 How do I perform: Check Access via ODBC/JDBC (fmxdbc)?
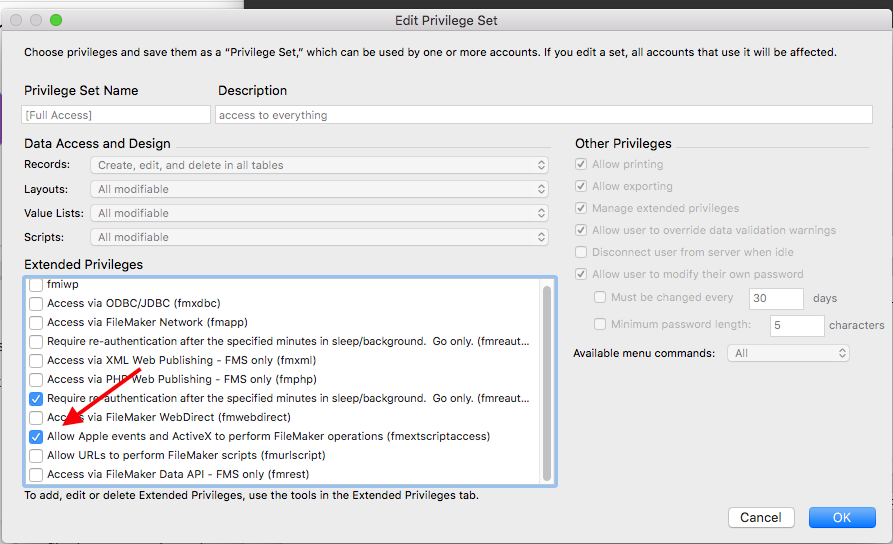(36, 304)
